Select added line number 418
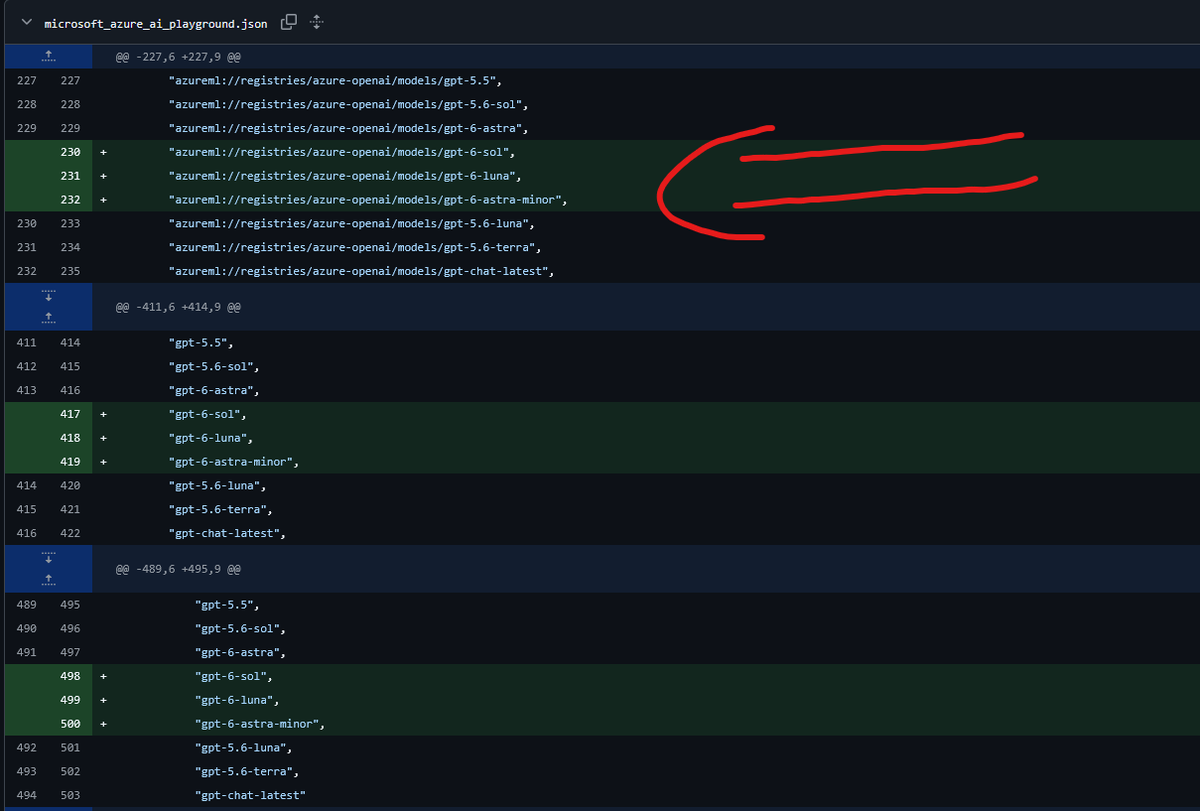This screenshot has height=811, width=1200. click(70, 438)
